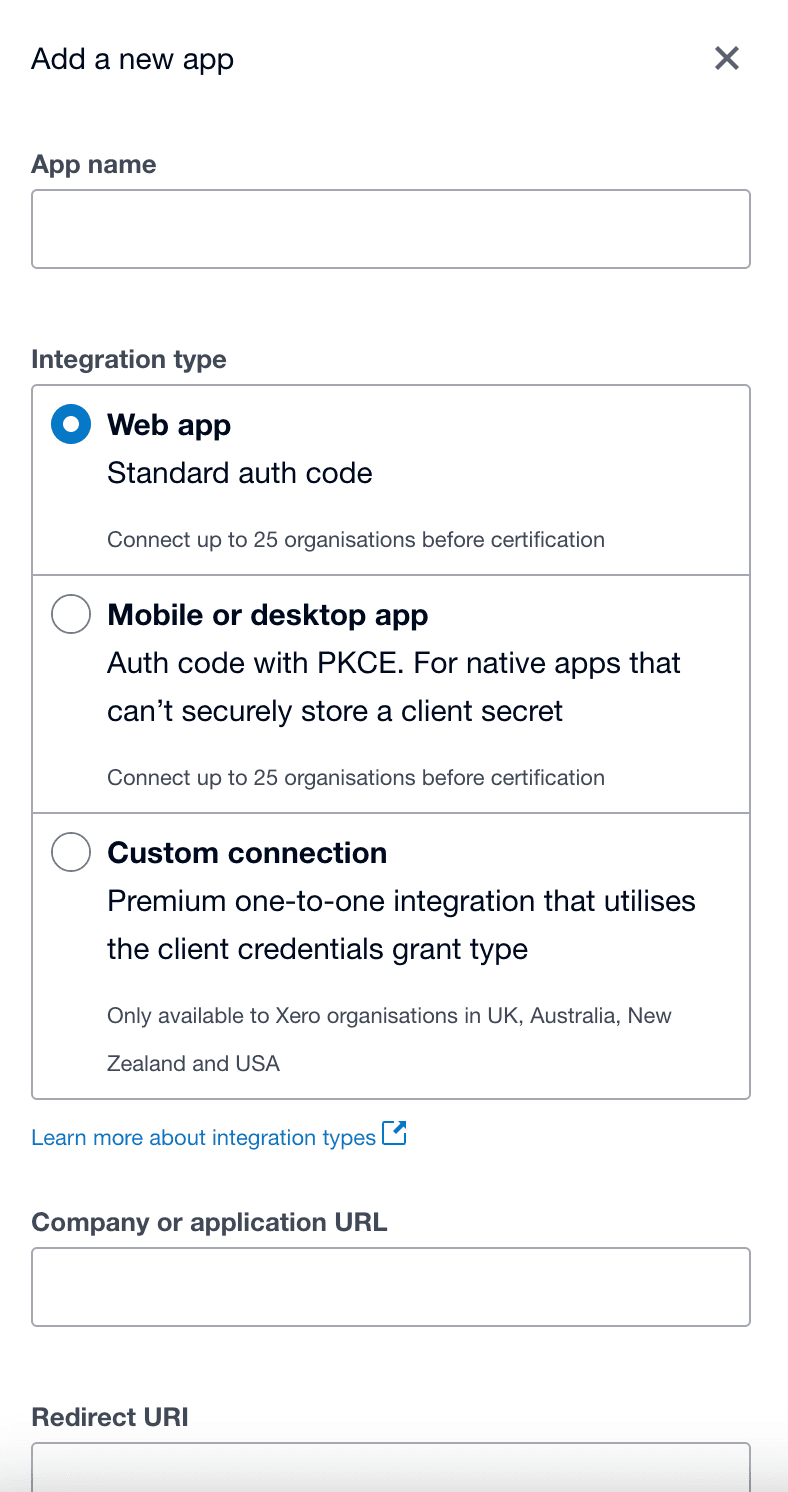The image size is (788, 1492).
Task: Click the Redirect URI label
Action: point(110,1417)
